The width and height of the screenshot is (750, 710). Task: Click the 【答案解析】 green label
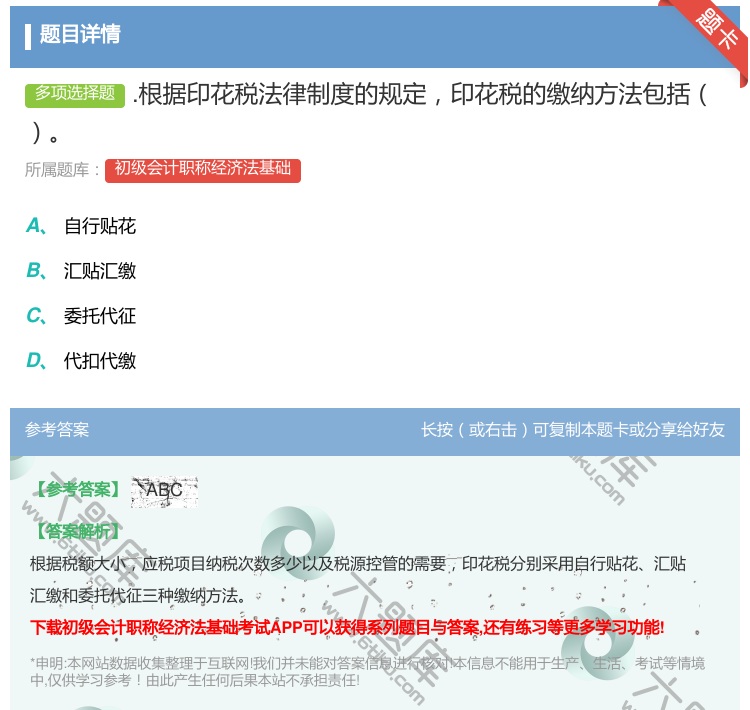coord(77,531)
